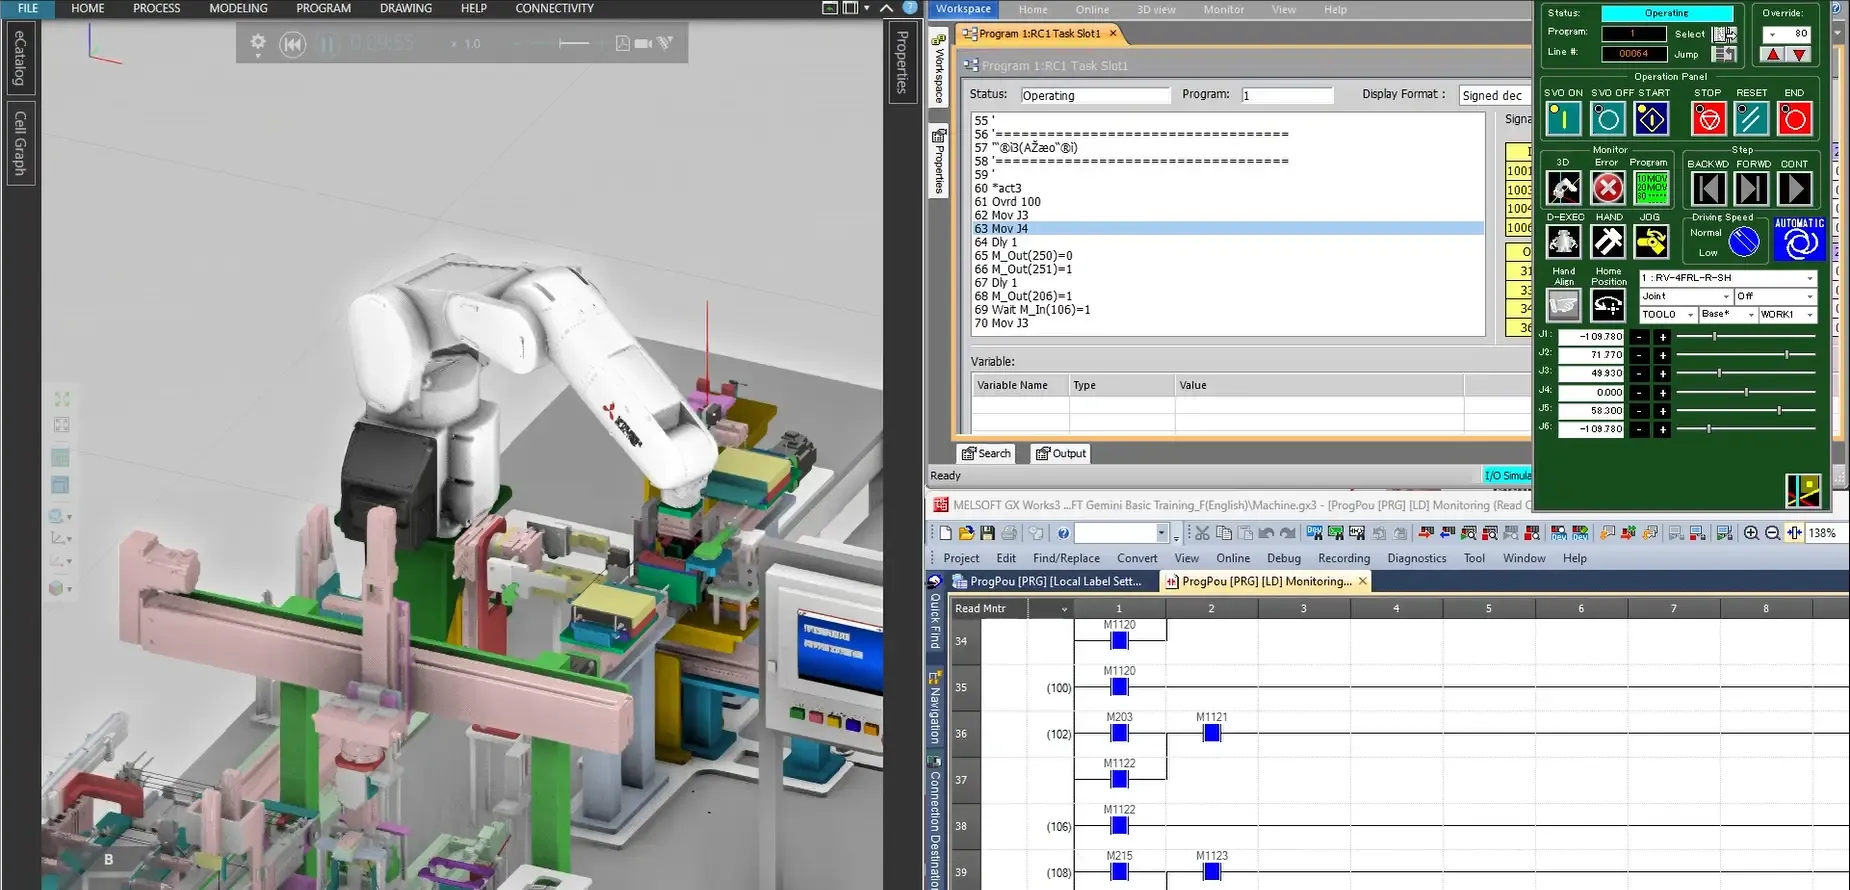Viewport: 1850px width, 890px height.
Task: Toggle the Normal/Low driving speed dial
Action: pyautogui.click(x=1744, y=241)
